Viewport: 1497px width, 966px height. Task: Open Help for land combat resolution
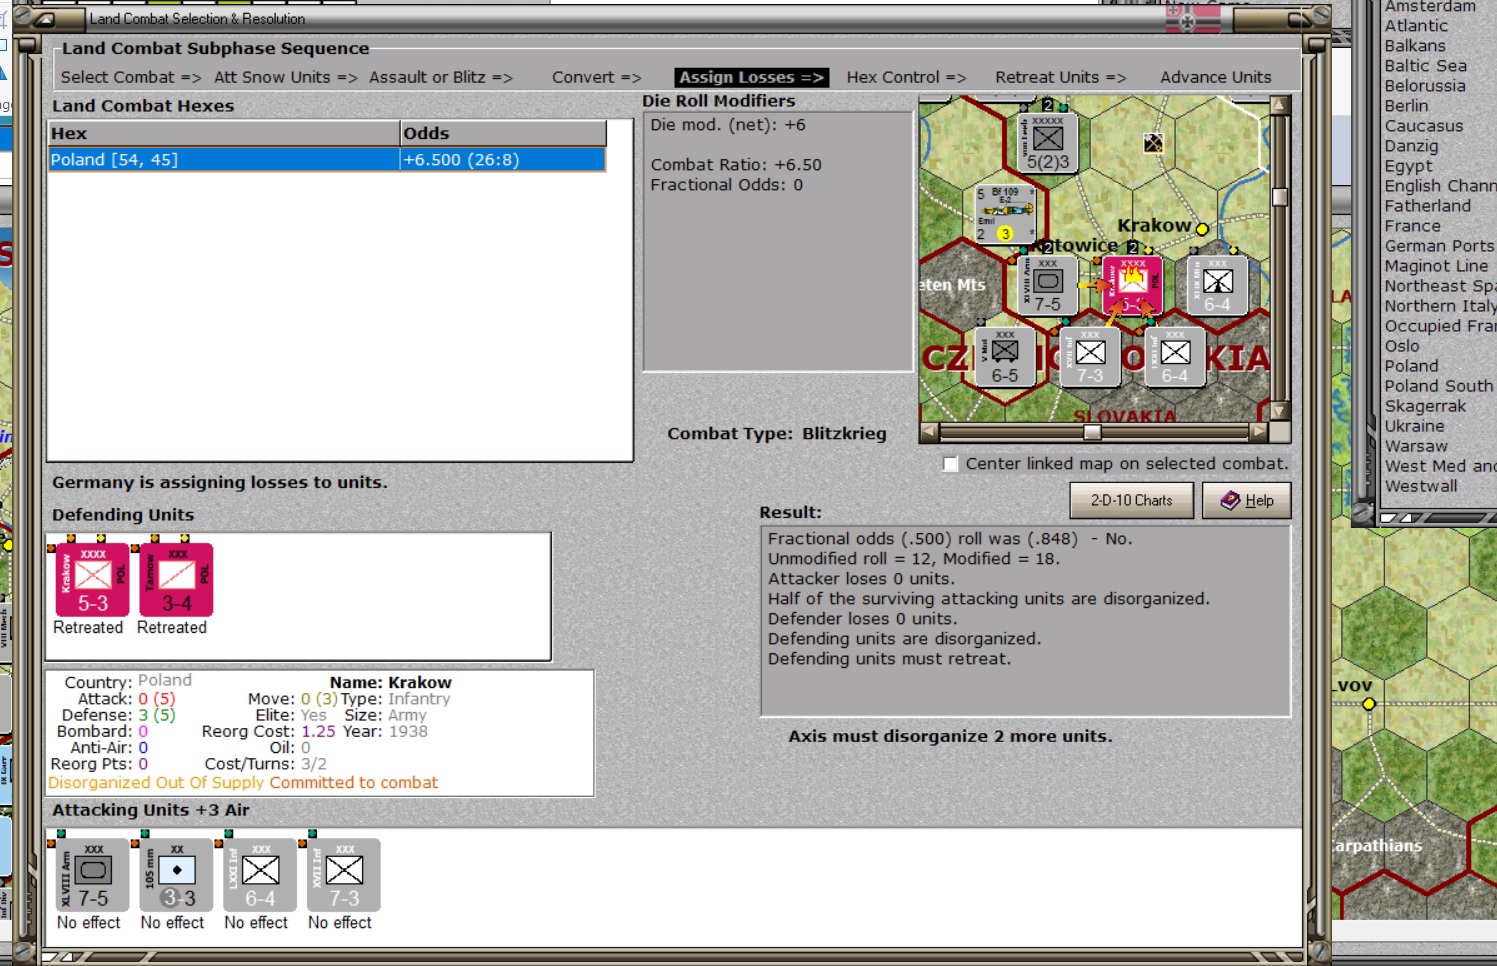1246,500
